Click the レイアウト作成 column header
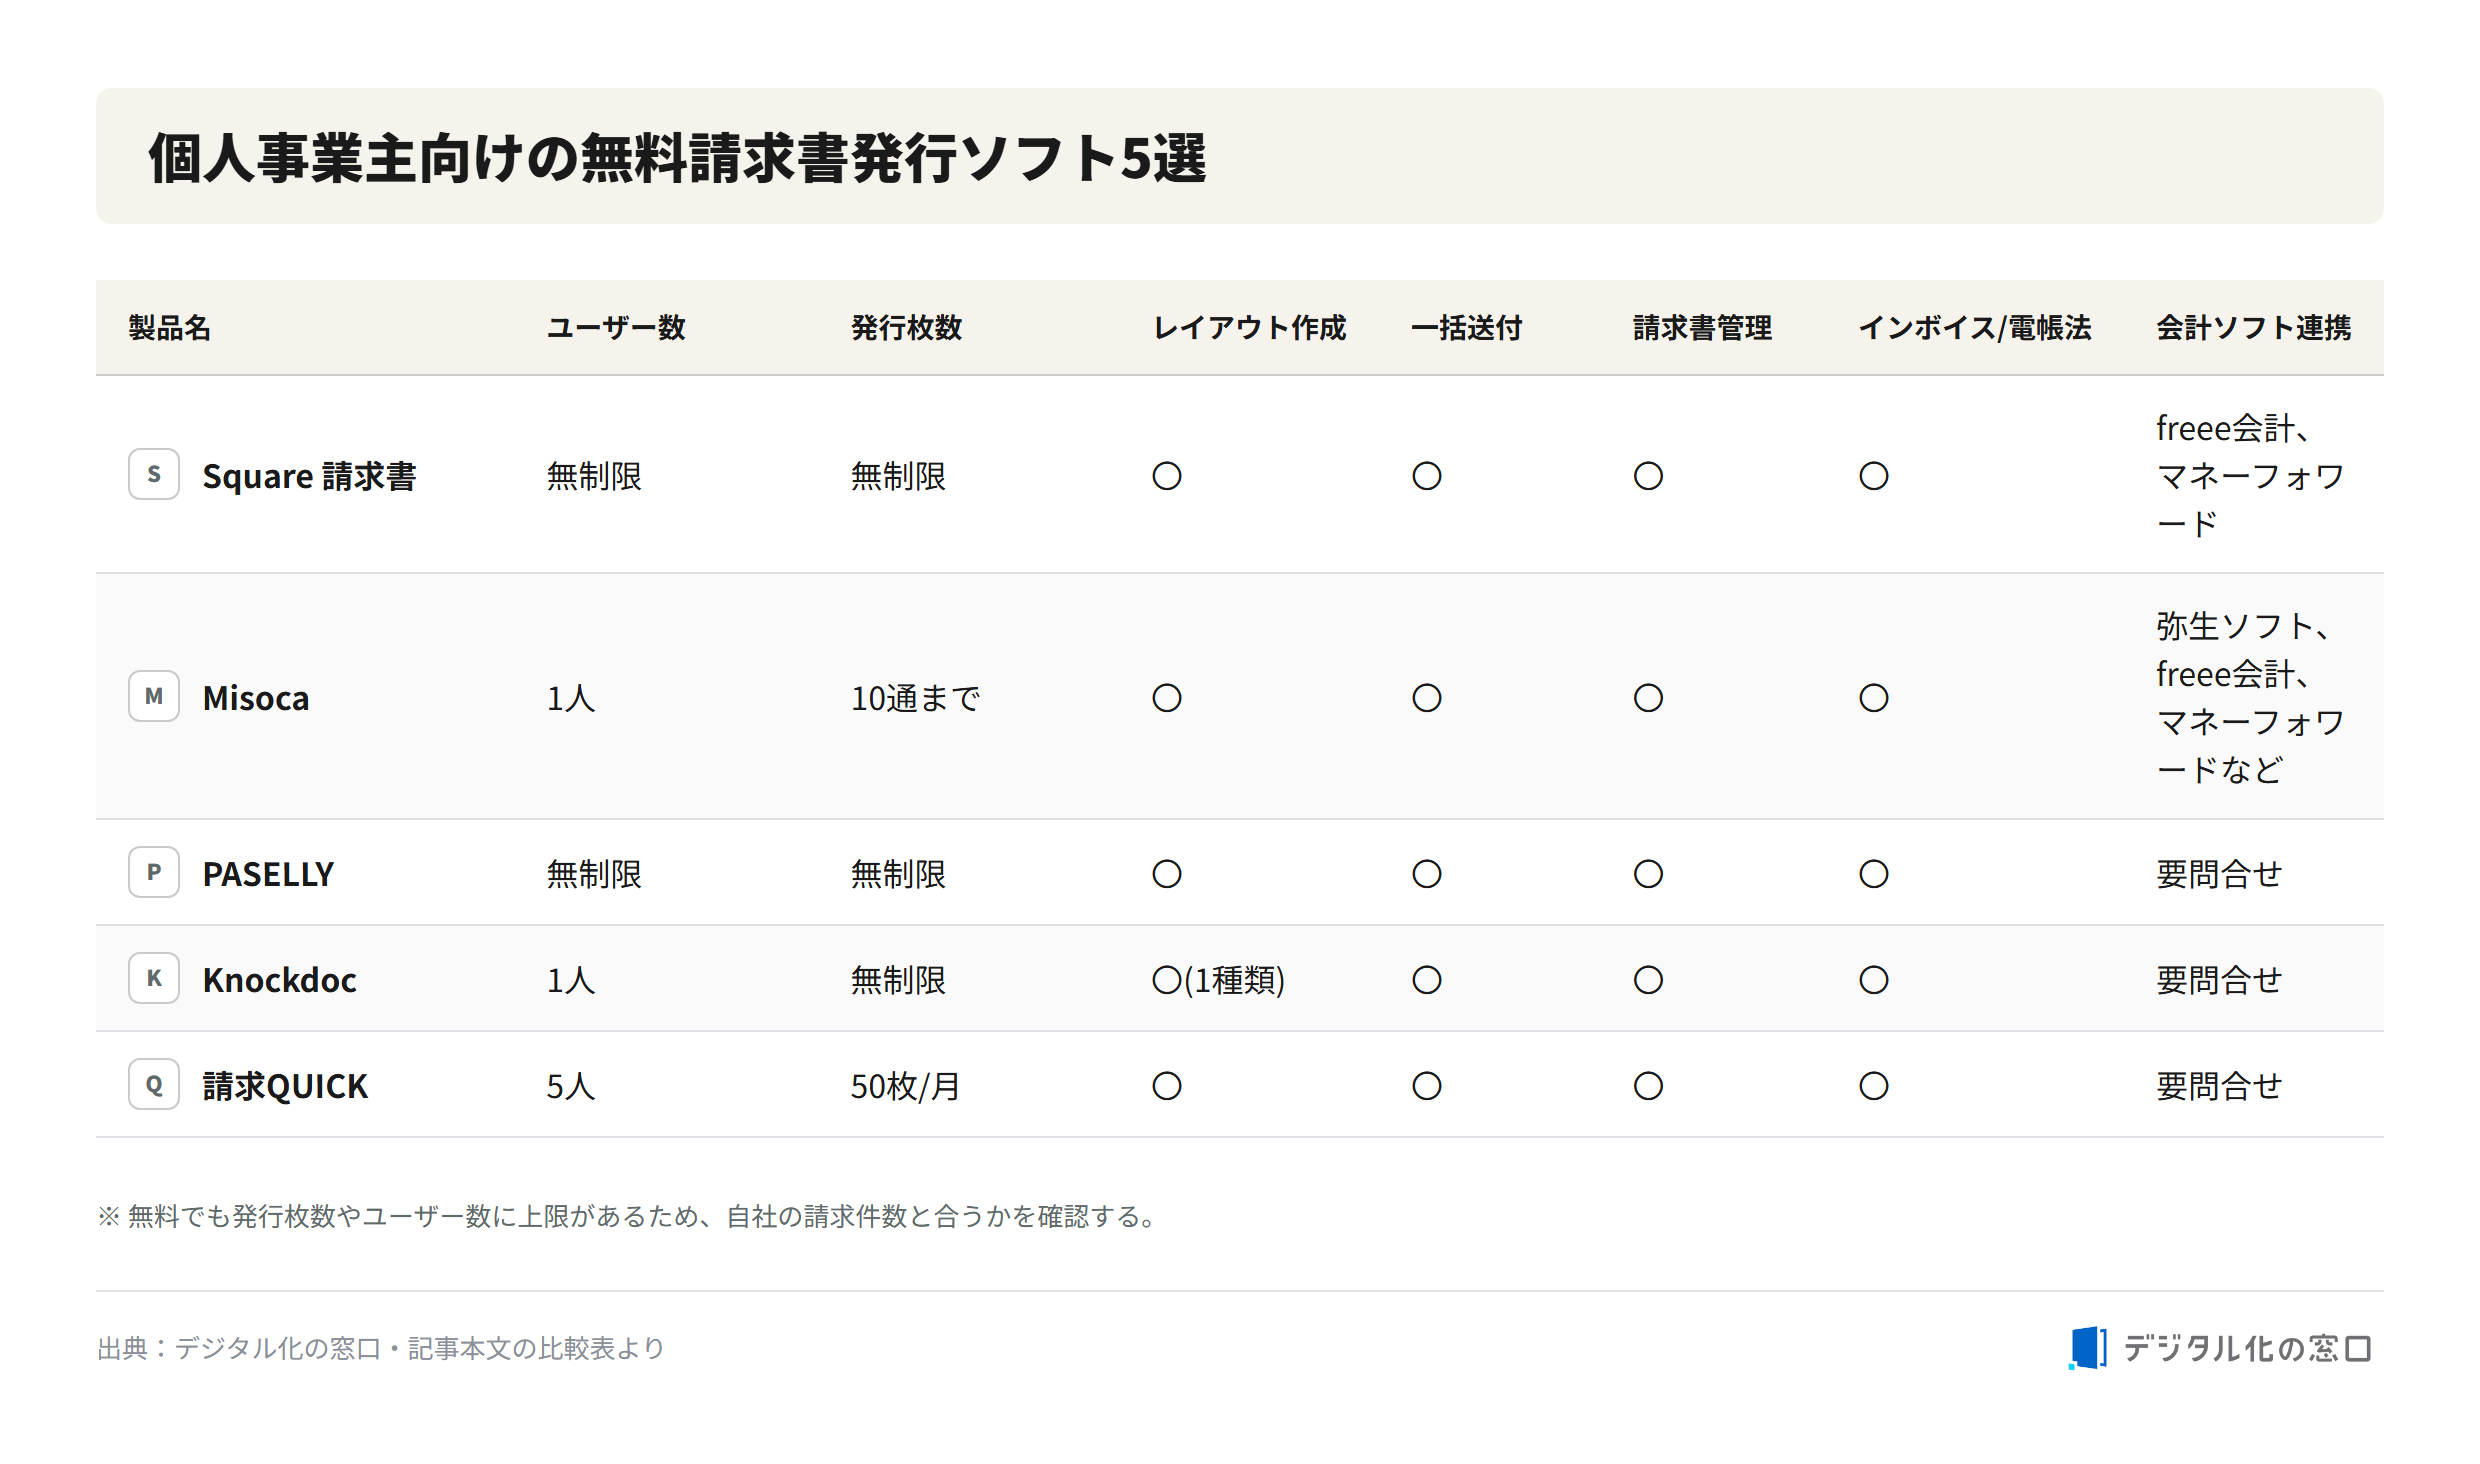 1250,328
